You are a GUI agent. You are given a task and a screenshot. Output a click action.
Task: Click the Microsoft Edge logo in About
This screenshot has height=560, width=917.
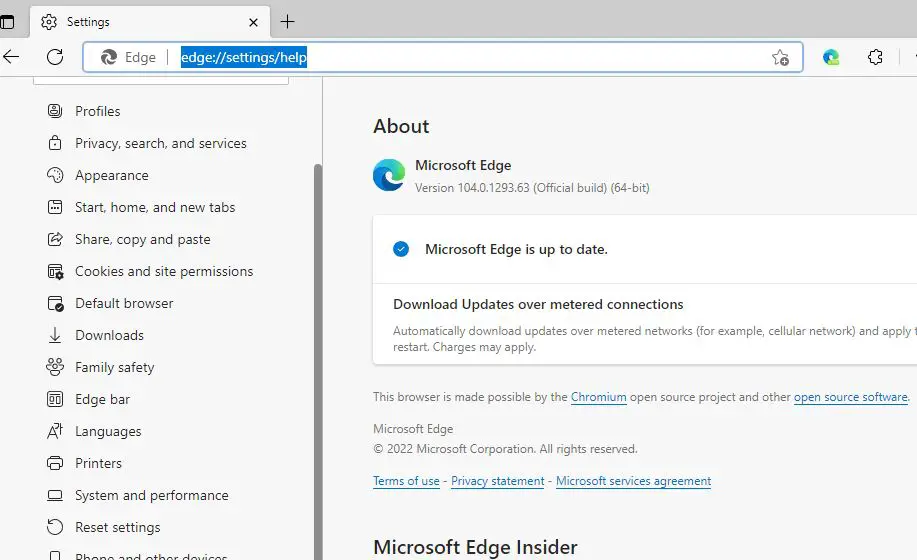tap(389, 175)
